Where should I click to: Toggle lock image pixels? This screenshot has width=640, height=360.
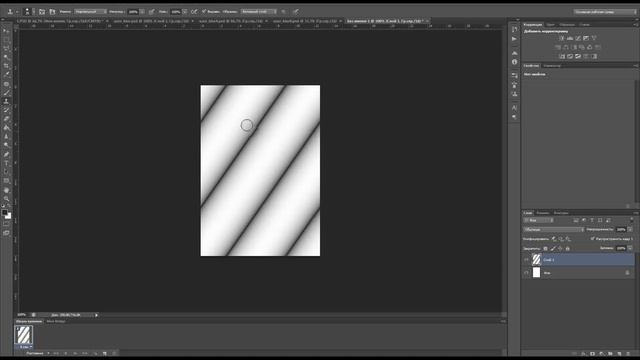(553, 248)
